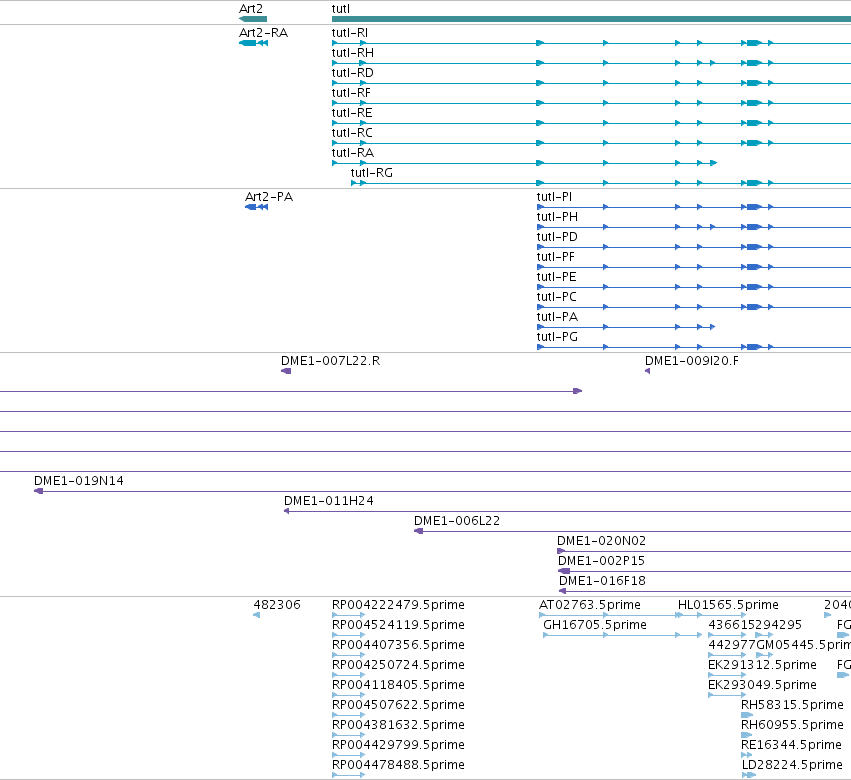Select the Art2 gene label
Image resolution: width=851 pixels, height=780 pixels.
(x=251, y=9)
